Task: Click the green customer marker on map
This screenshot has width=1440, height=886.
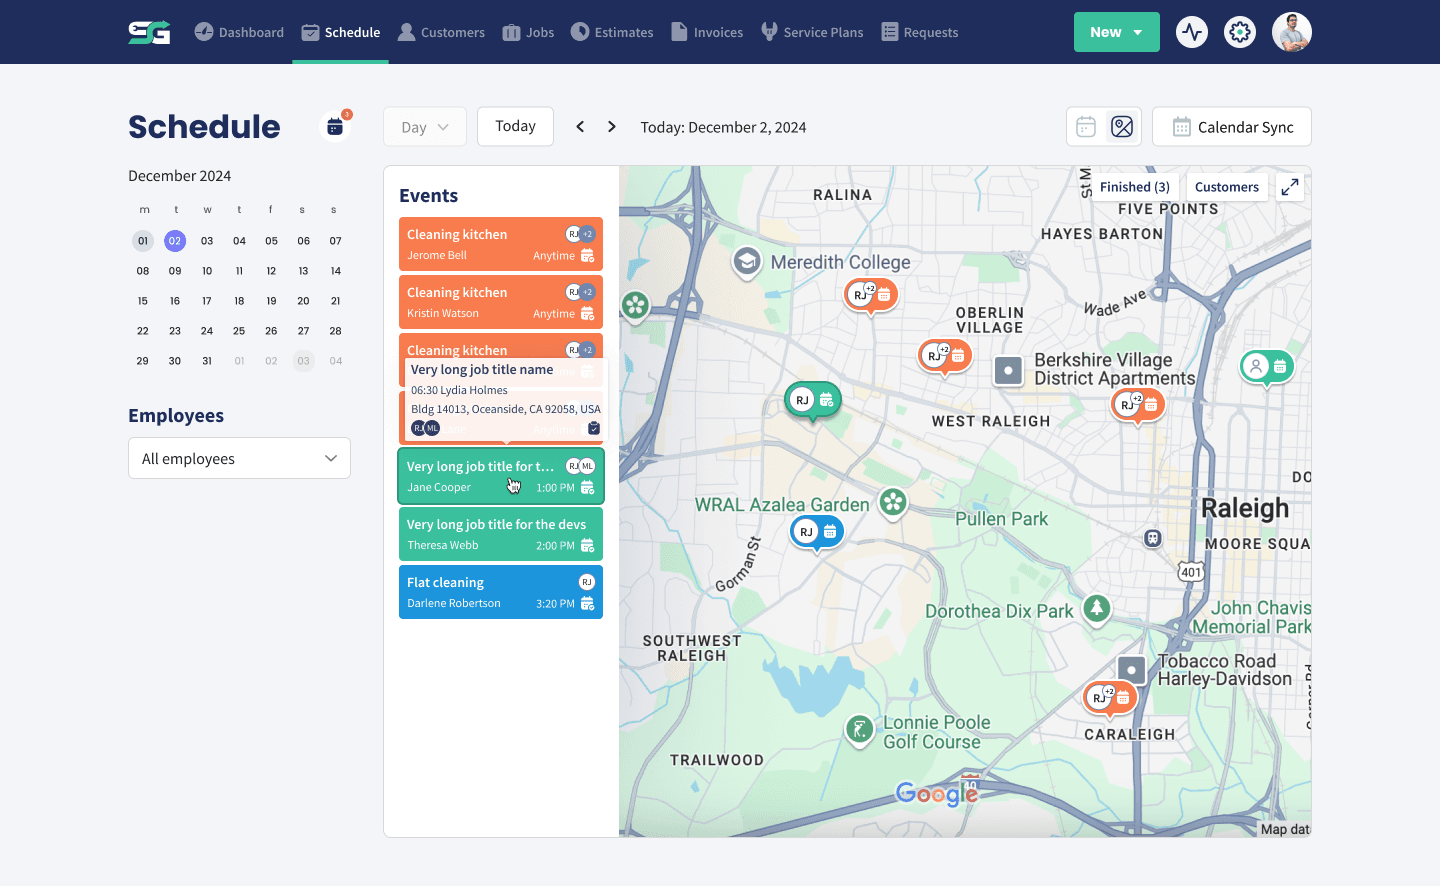Action: (x=1267, y=367)
